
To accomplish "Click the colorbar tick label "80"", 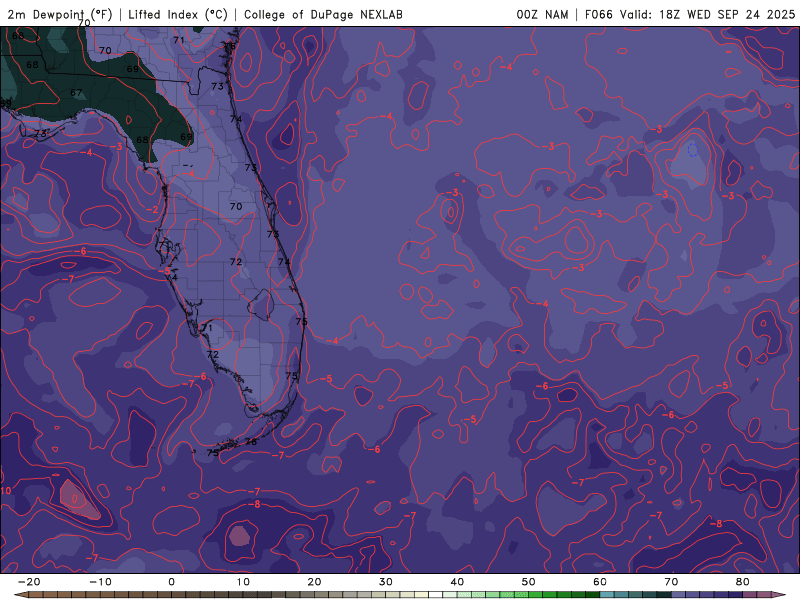I will [x=743, y=582].
